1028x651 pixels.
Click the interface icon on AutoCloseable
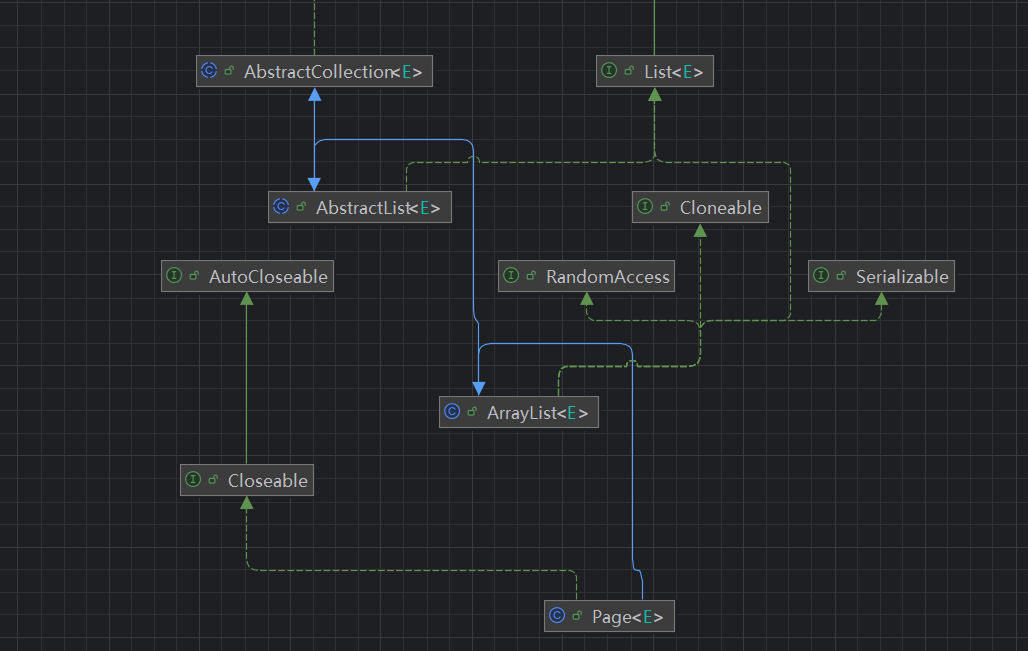click(174, 275)
